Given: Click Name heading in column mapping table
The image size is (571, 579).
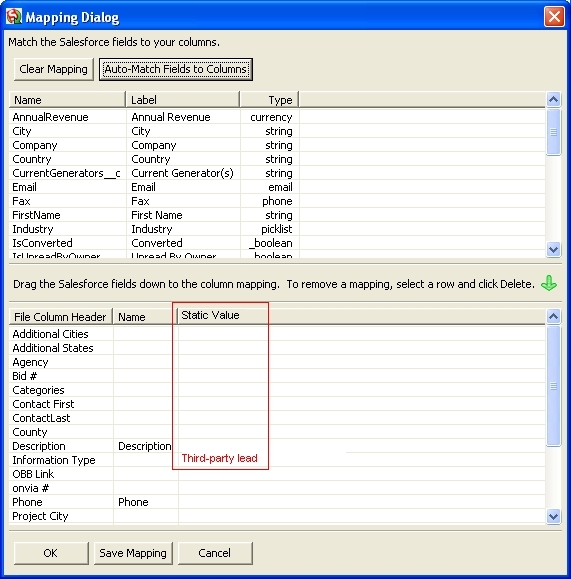Looking at the screenshot, I should click(145, 317).
